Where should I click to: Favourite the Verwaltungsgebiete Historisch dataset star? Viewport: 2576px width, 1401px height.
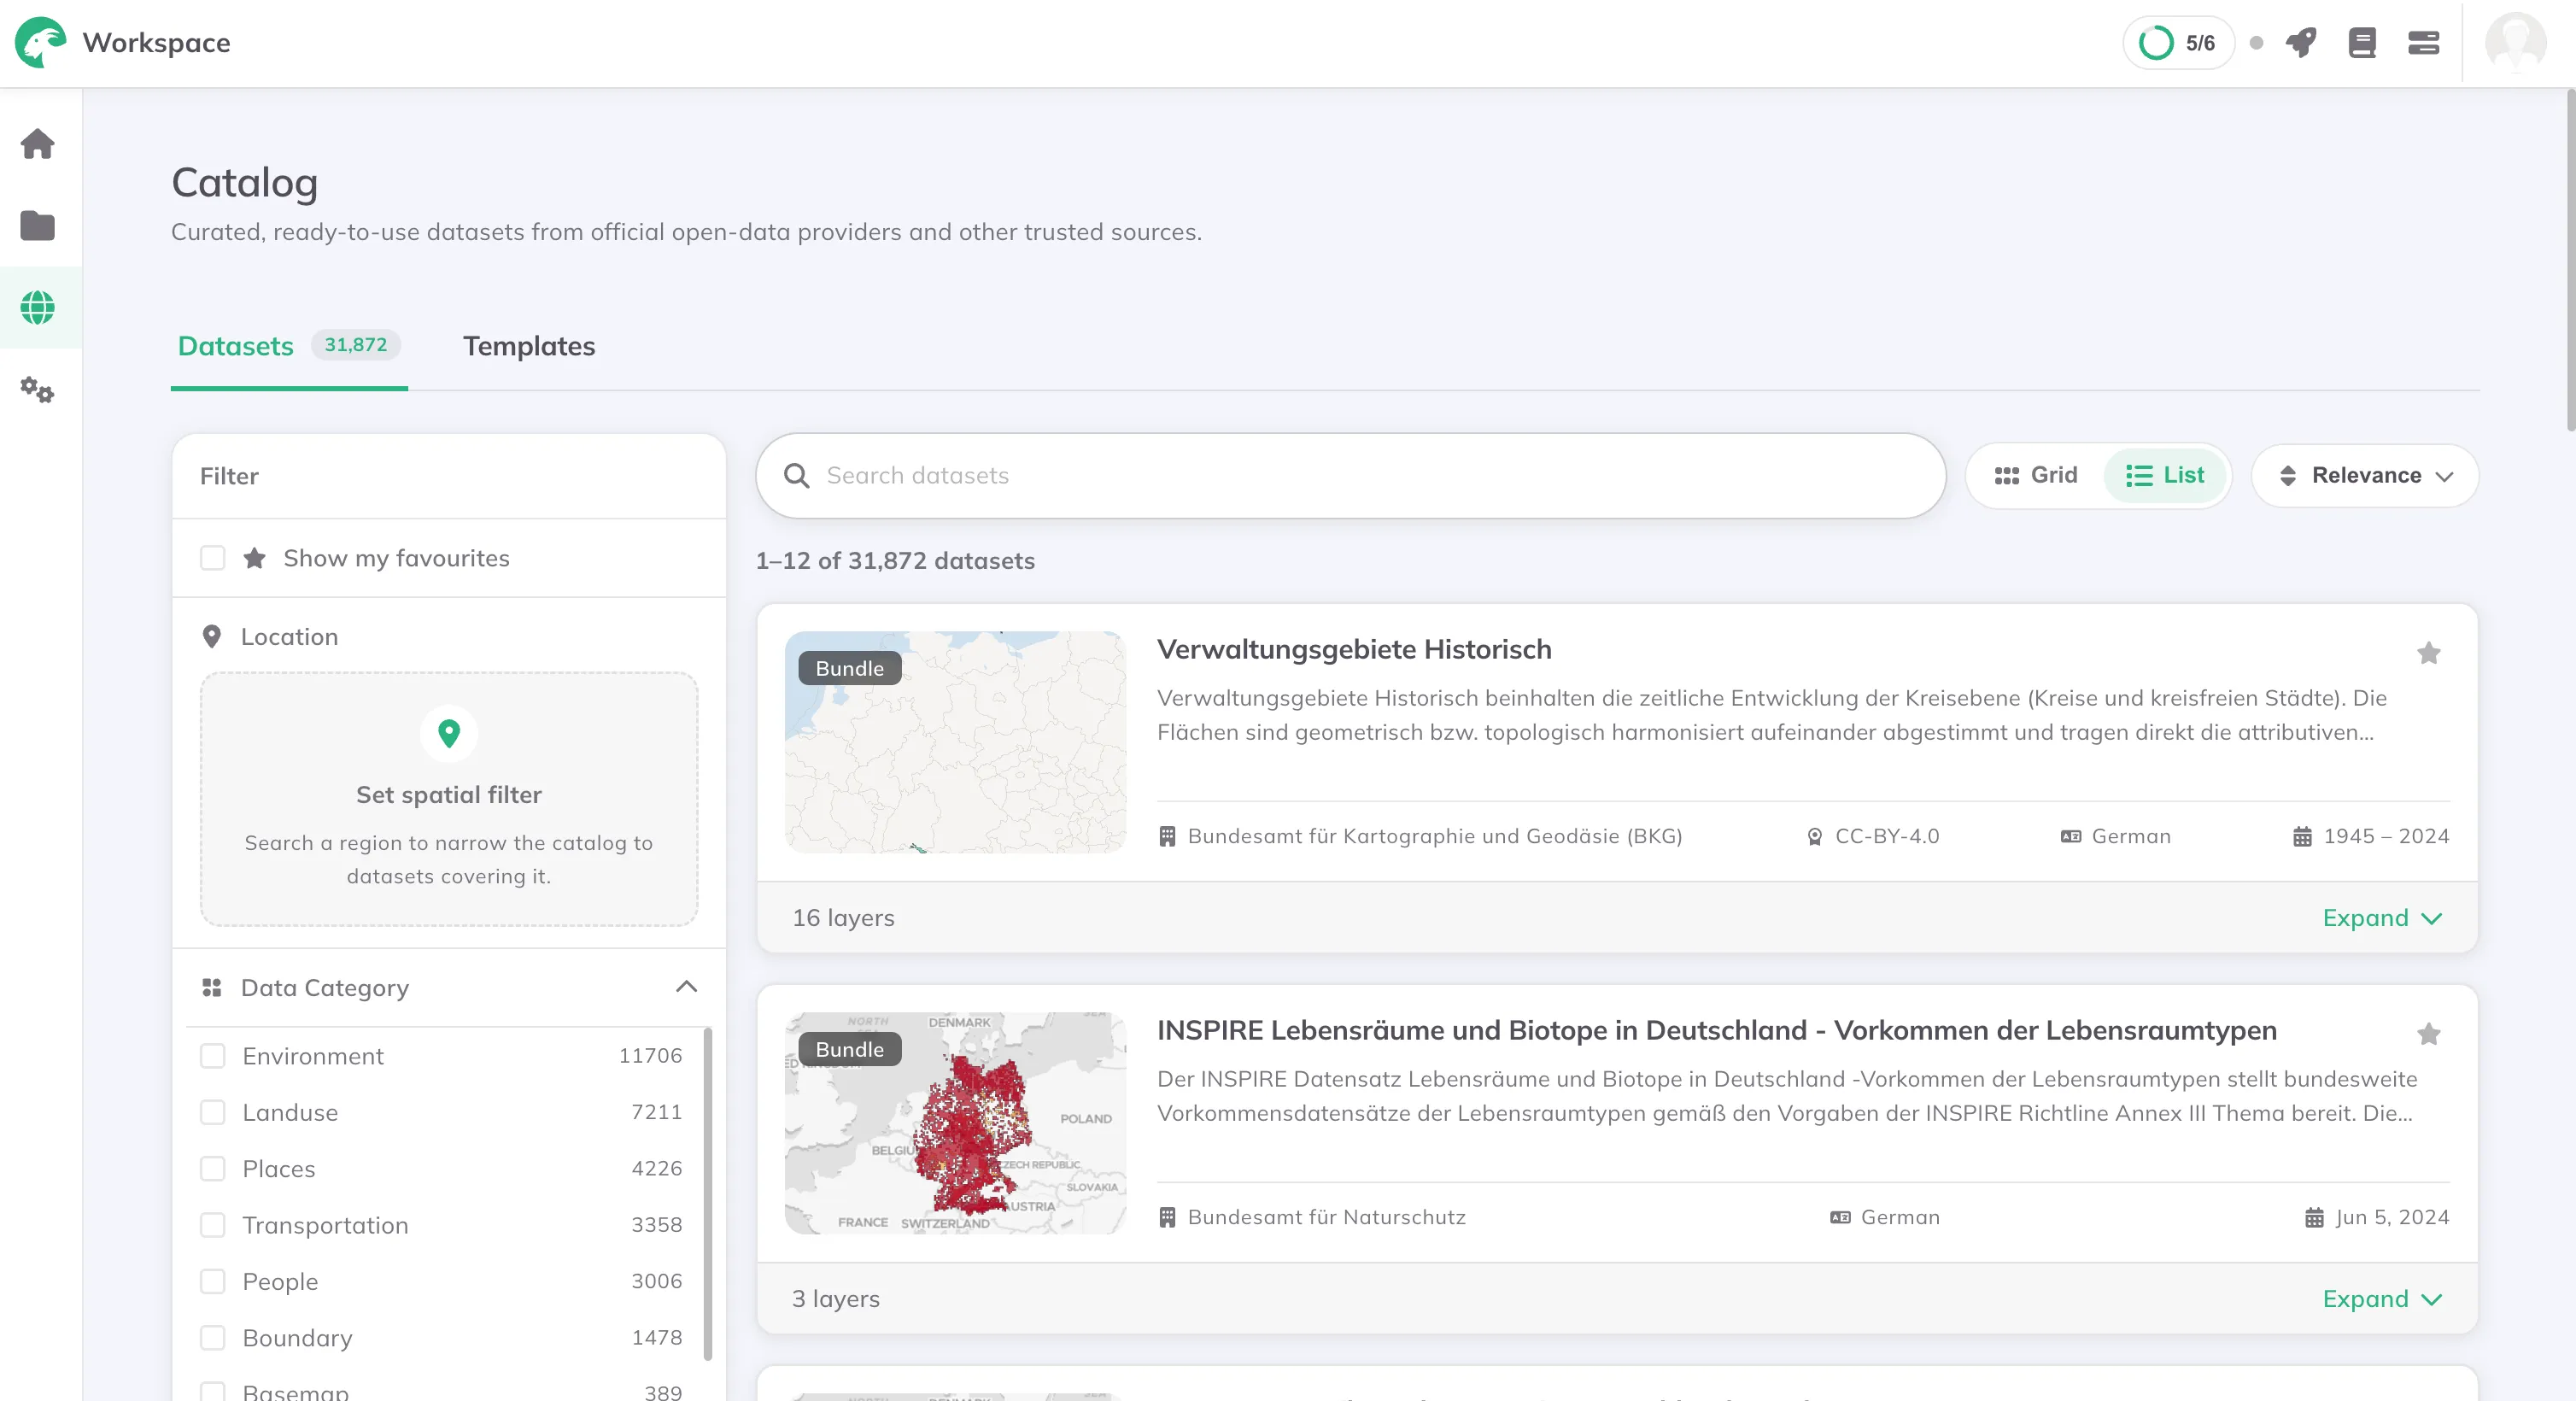(2429, 654)
